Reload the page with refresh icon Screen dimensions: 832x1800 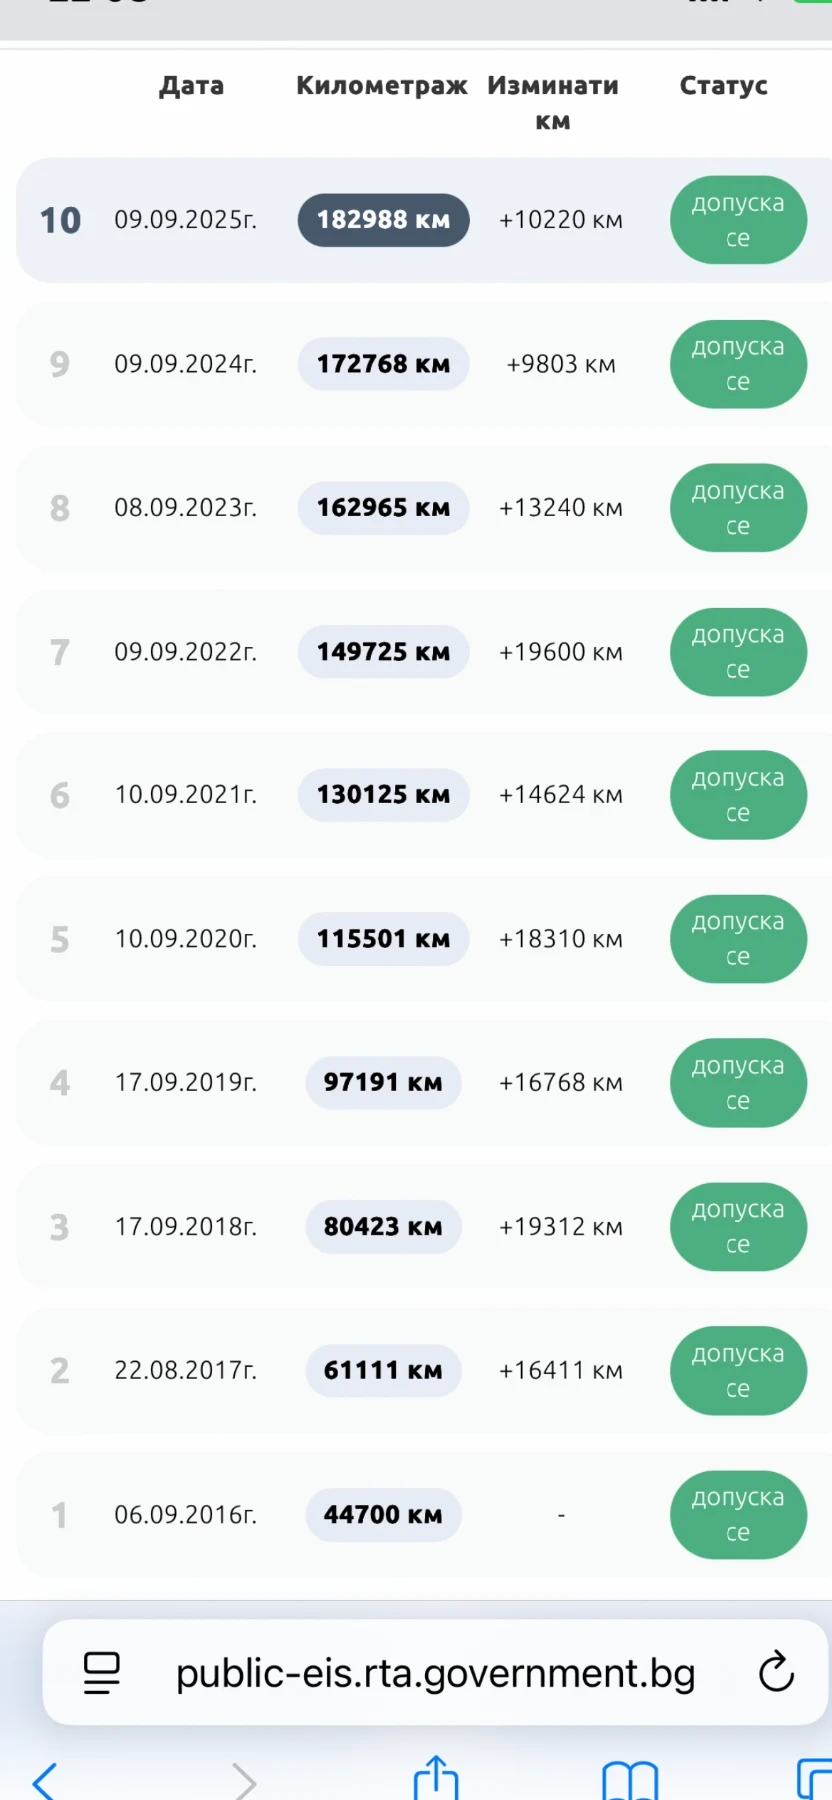coord(776,1672)
